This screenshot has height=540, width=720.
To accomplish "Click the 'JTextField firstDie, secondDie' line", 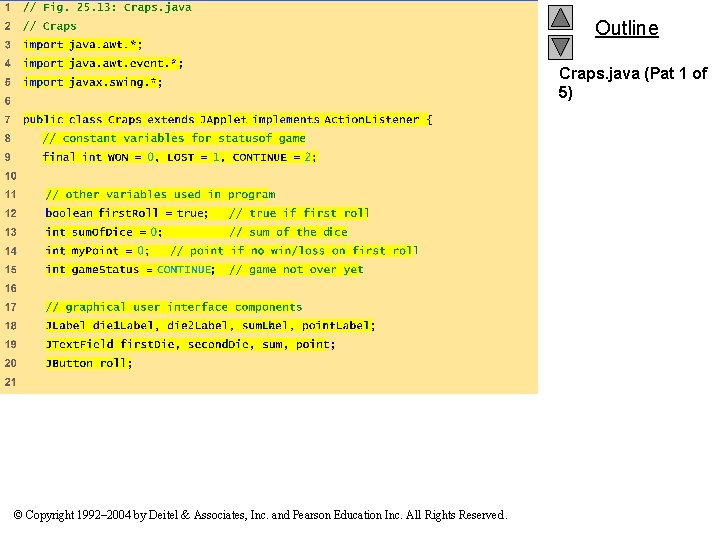I will click(190, 344).
